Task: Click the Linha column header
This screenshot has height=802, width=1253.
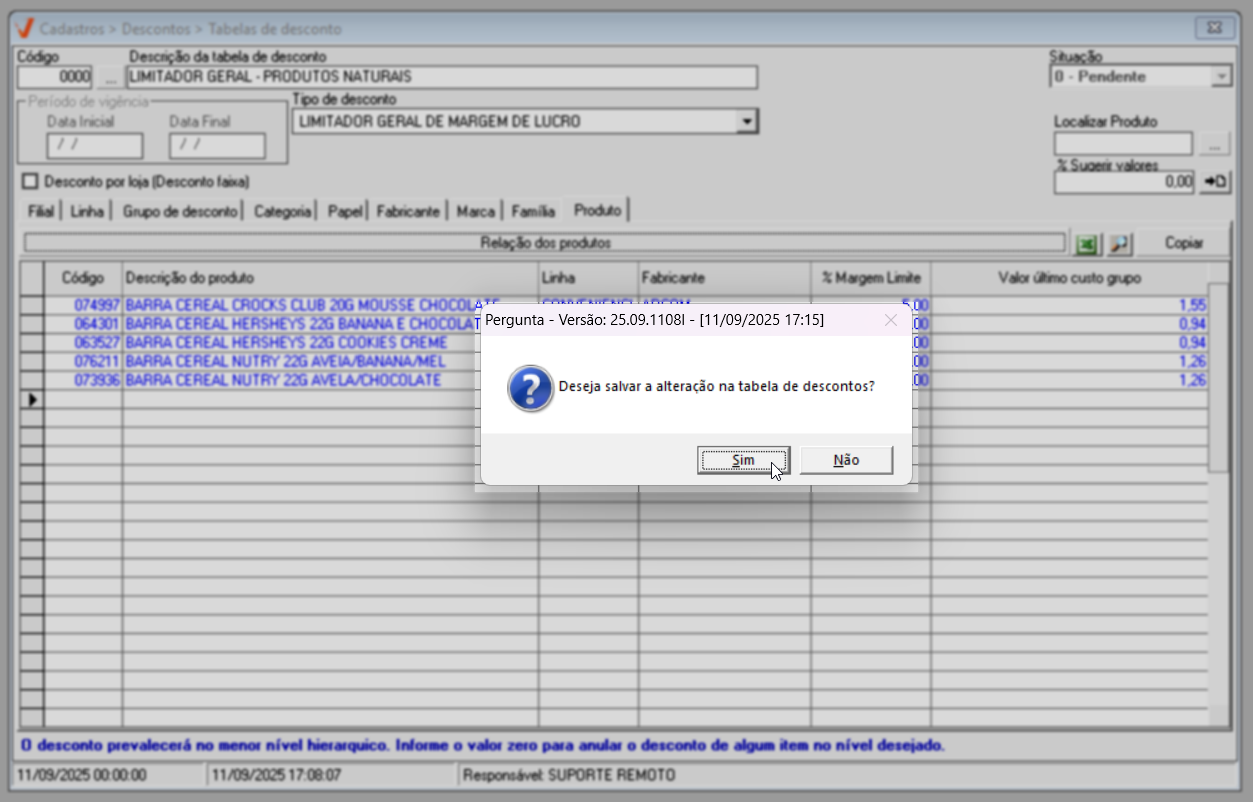Action: 588,277
